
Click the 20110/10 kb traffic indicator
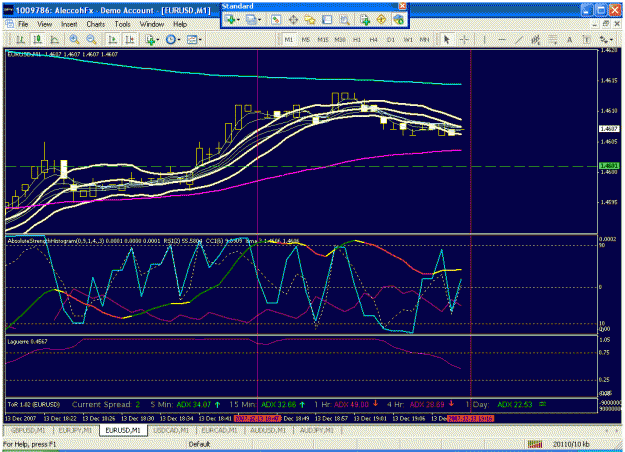(x=571, y=444)
